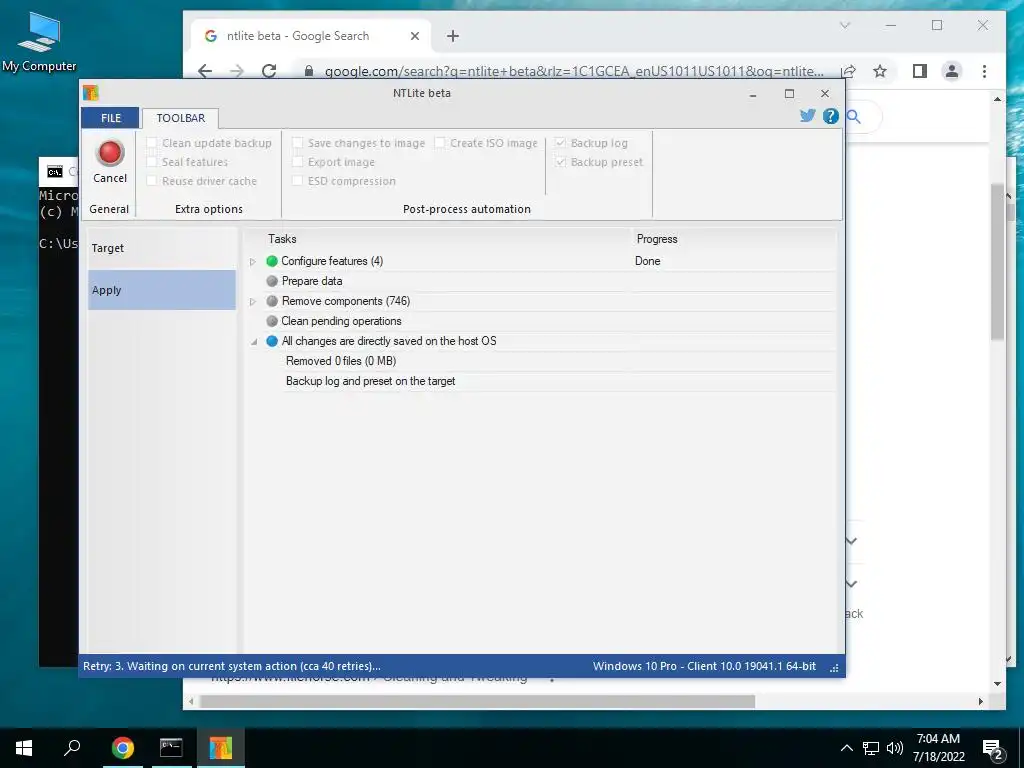Bookmark page with Chrome star icon
The image size is (1024, 768).
click(x=880, y=71)
